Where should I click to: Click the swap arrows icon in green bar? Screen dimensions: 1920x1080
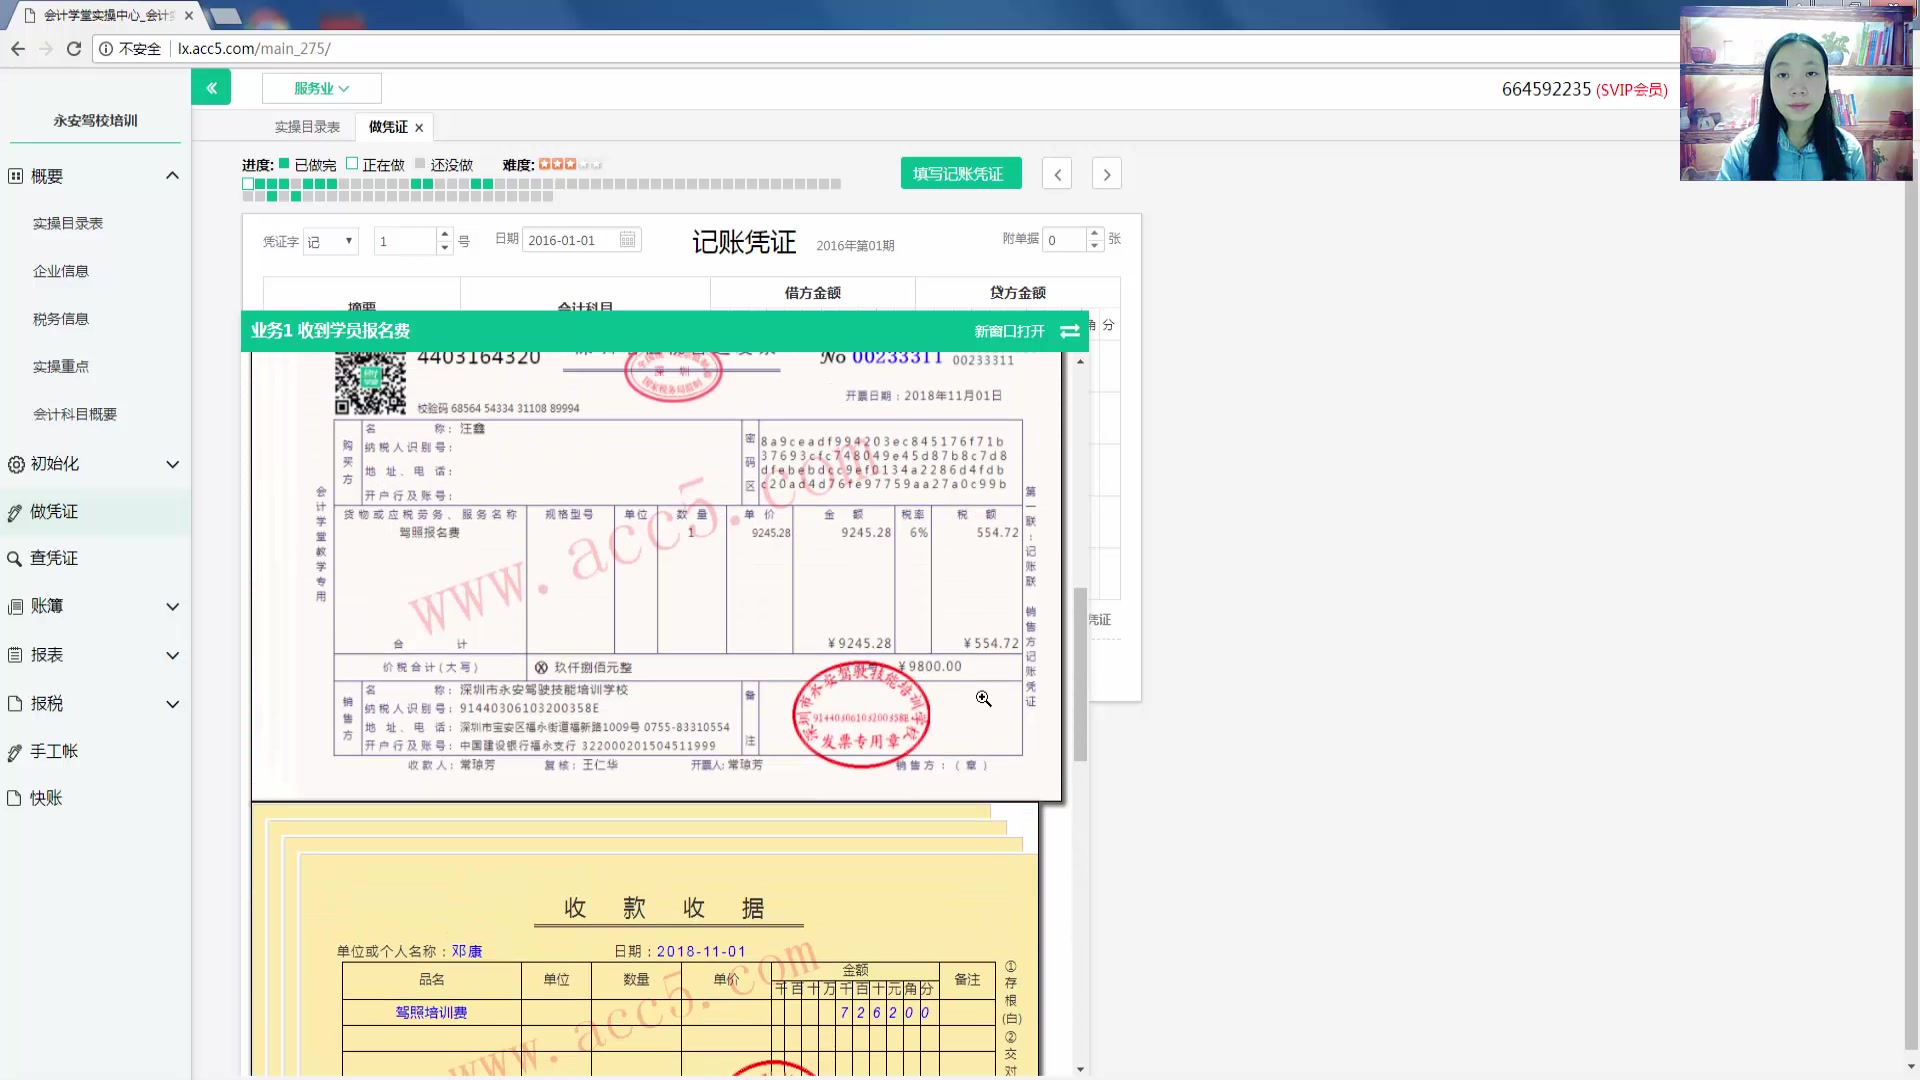coord(1070,331)
